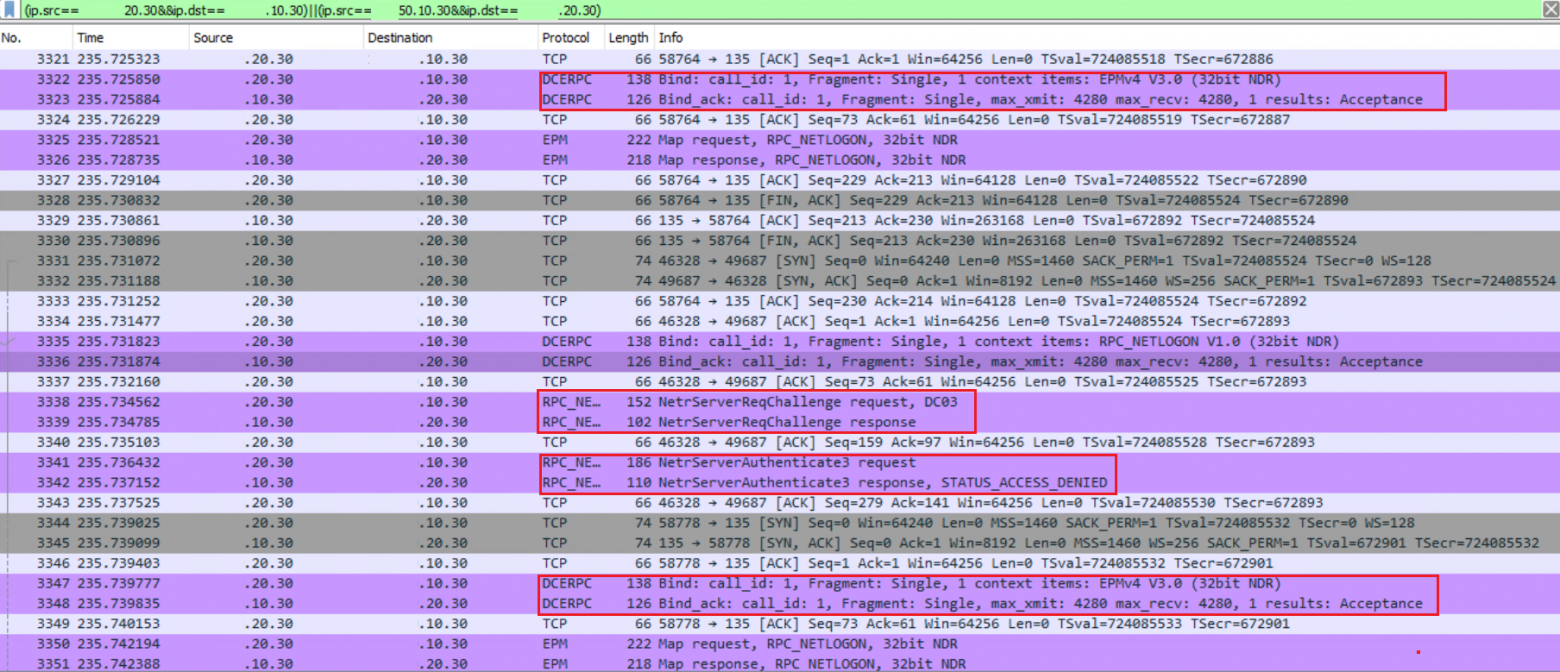
Task: Select packet 3331 SYN to port 49687
Action: coord(780,260)
